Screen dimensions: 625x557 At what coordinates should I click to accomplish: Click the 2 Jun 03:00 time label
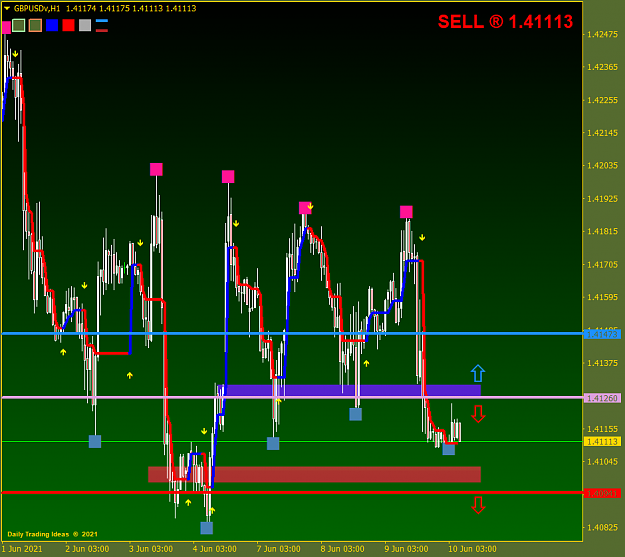[x=87, y=549]
